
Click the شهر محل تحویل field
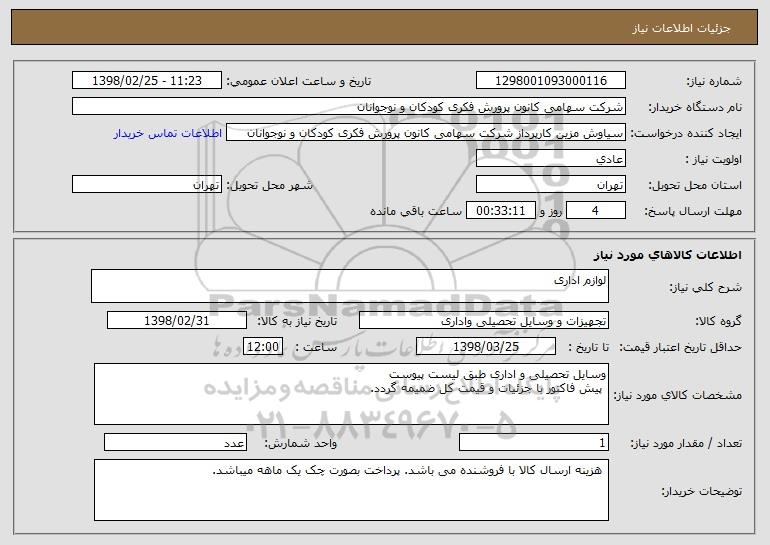point(147,184)
